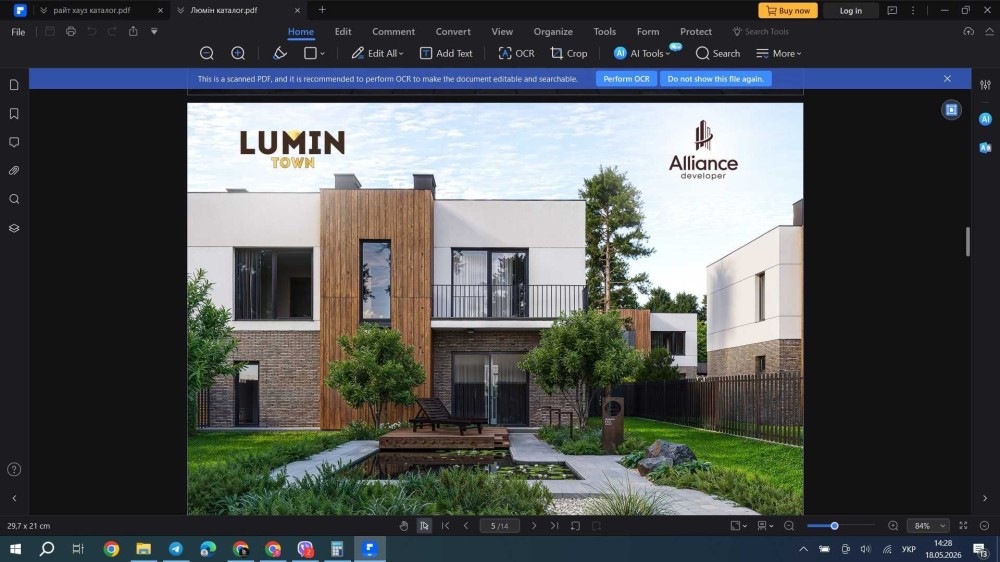Switch to the Comment tab

click(x=393, y=31)
